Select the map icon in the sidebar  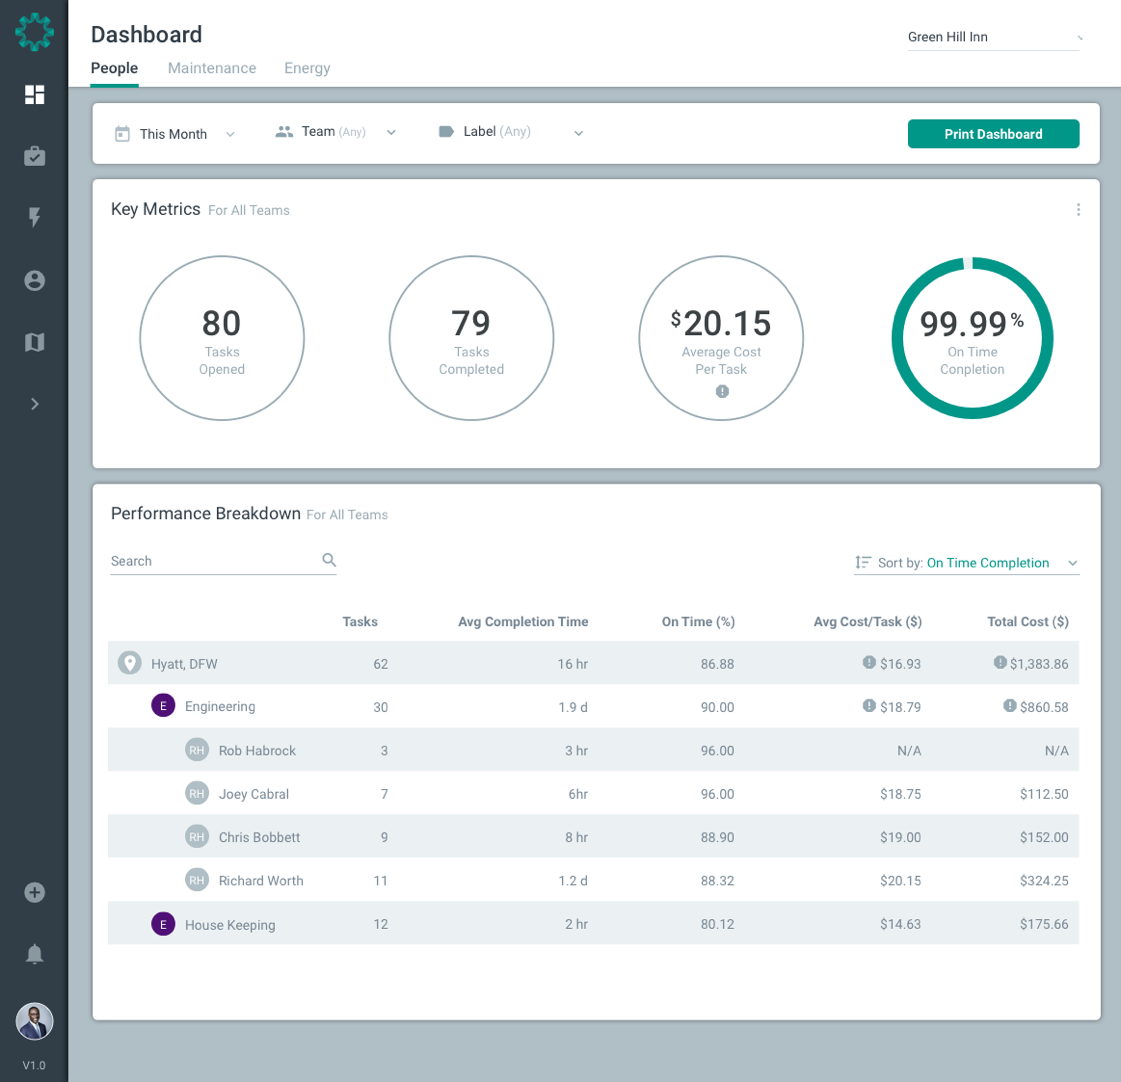point(34,342)
